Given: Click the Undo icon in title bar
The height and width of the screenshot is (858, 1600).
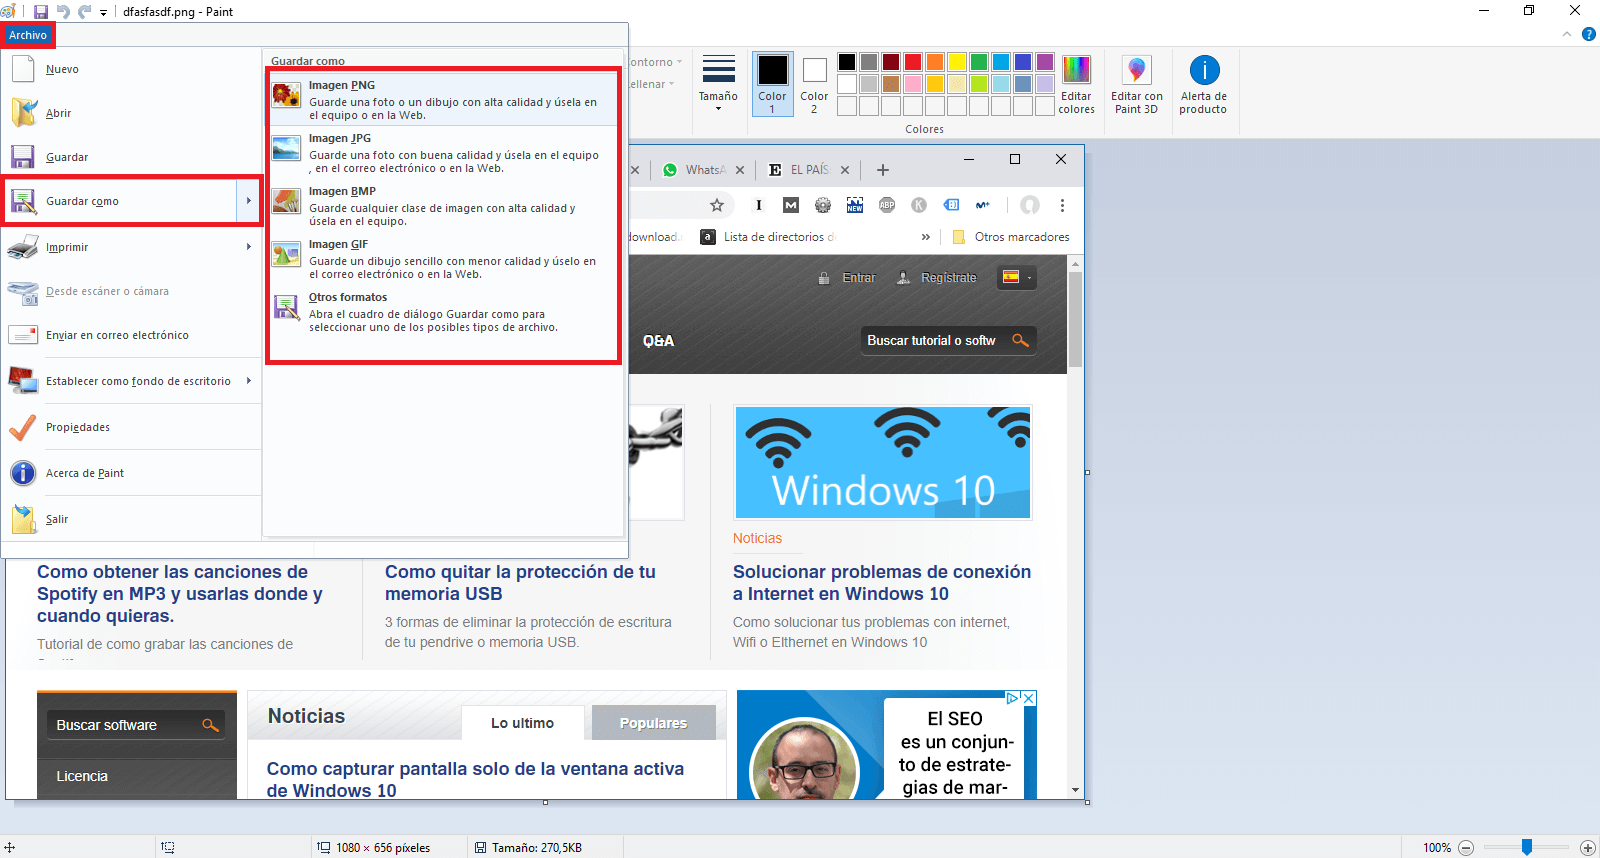Looking at the screenshot, I should (63, 12).
